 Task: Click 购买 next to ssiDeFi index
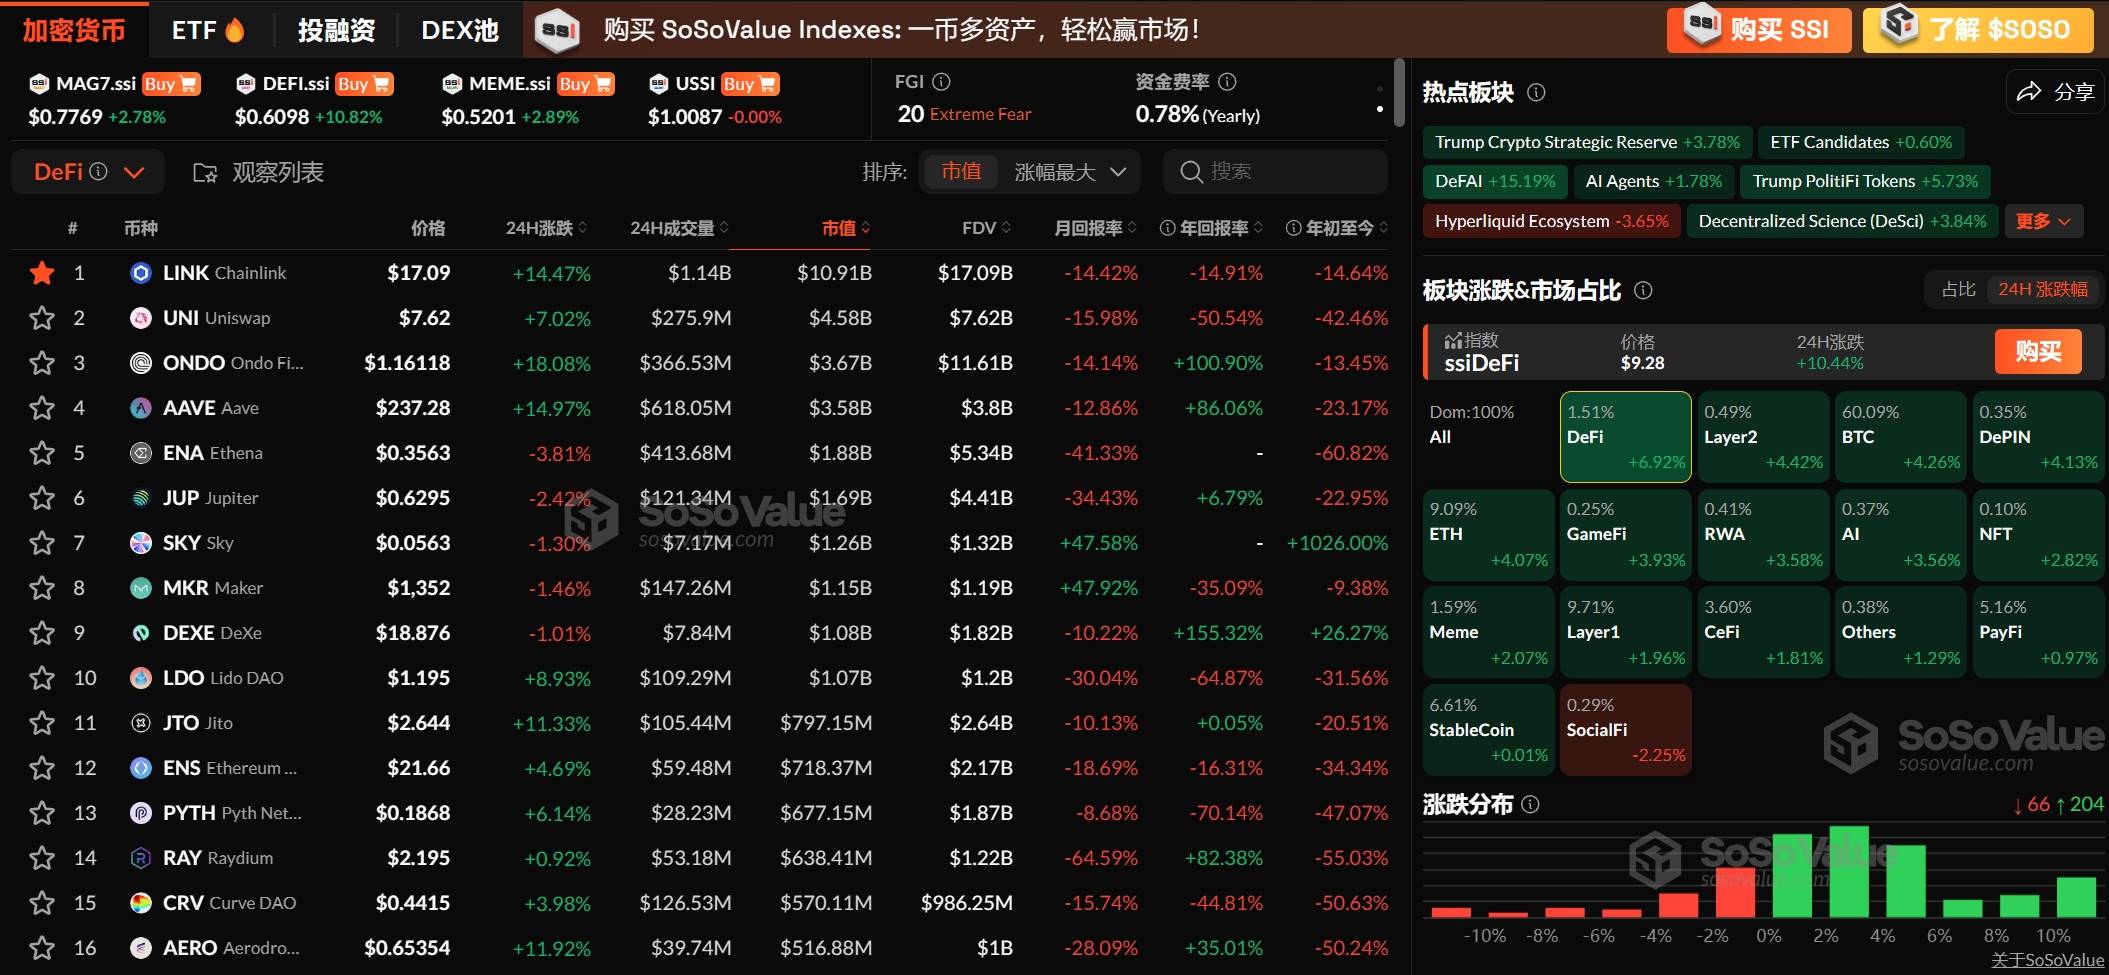(2038, 352)
